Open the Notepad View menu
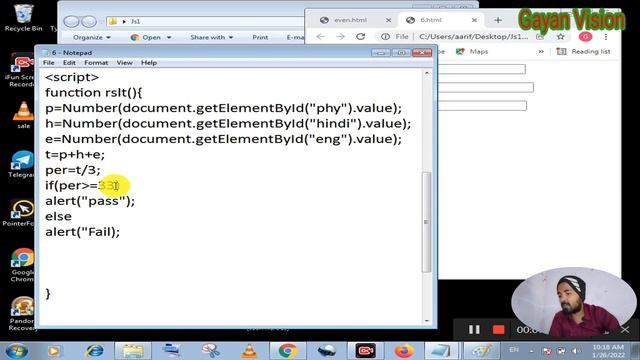Image resolution: width=640 pixels, height=360 pixels. pyautogui.click(x=124, y=62)
